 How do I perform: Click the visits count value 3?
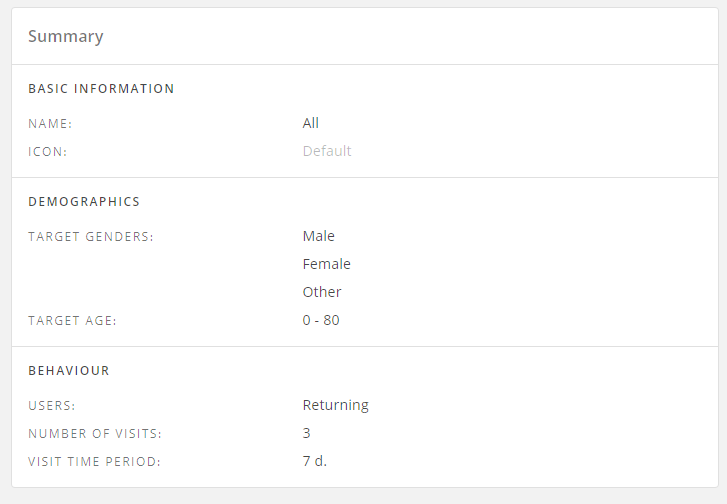[307, 433]
